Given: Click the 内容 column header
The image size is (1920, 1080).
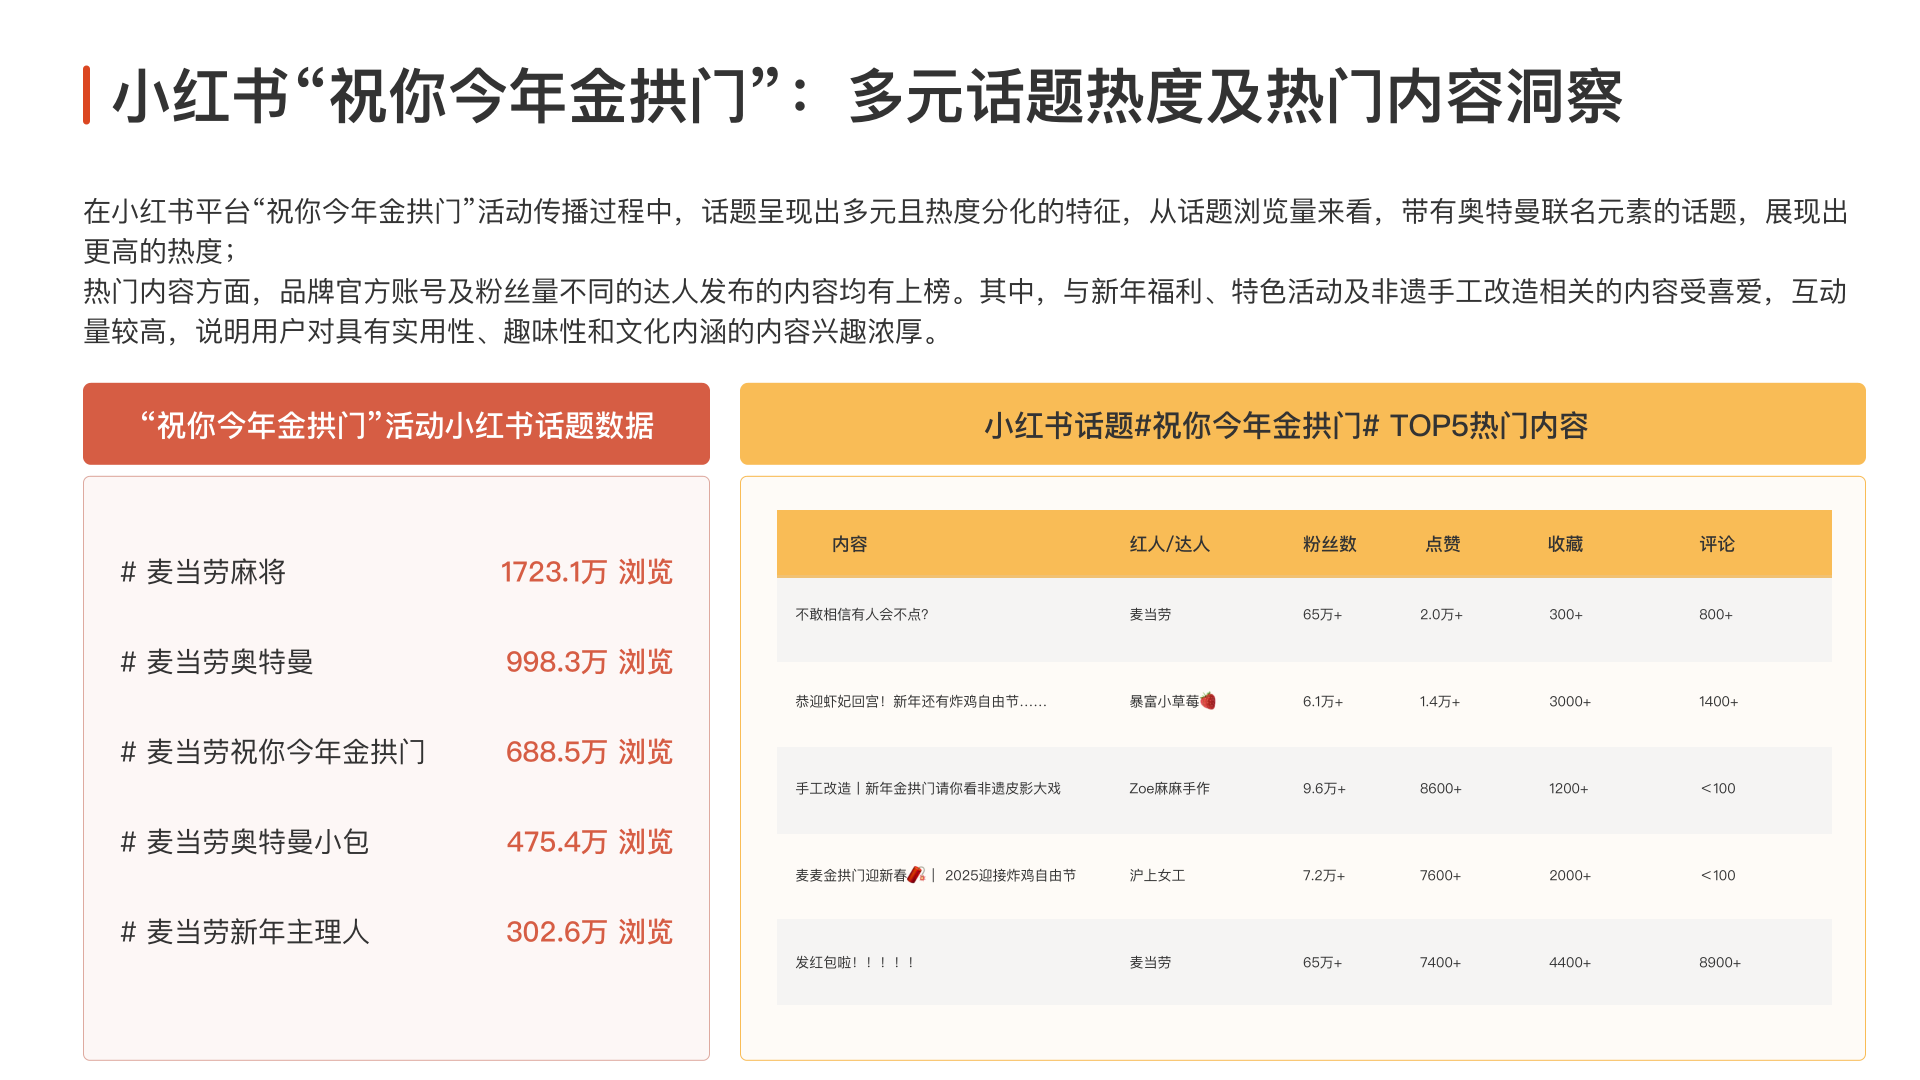Looking at the screenshot, I should click(849, 544).
